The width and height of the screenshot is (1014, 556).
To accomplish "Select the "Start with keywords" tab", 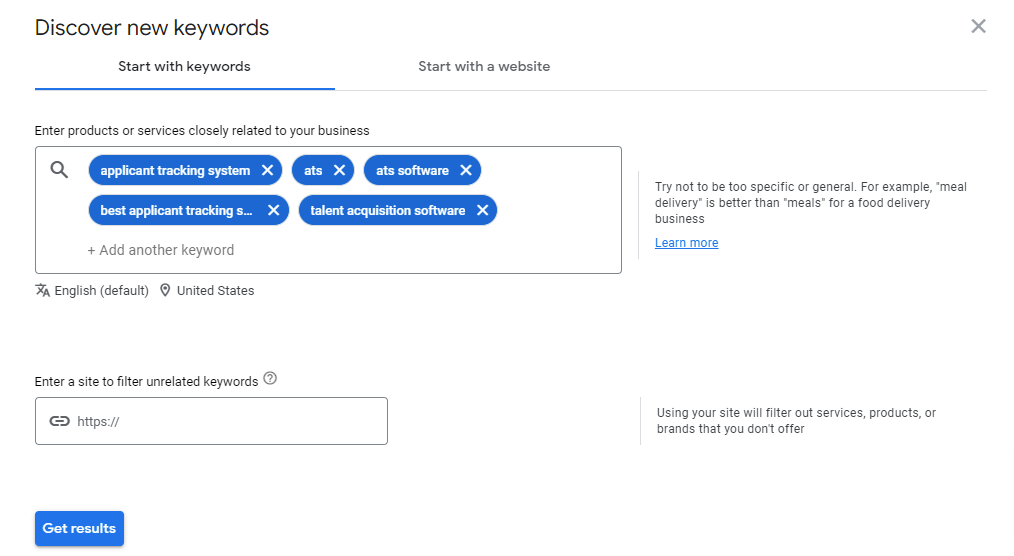I will [x=184, y=67].
